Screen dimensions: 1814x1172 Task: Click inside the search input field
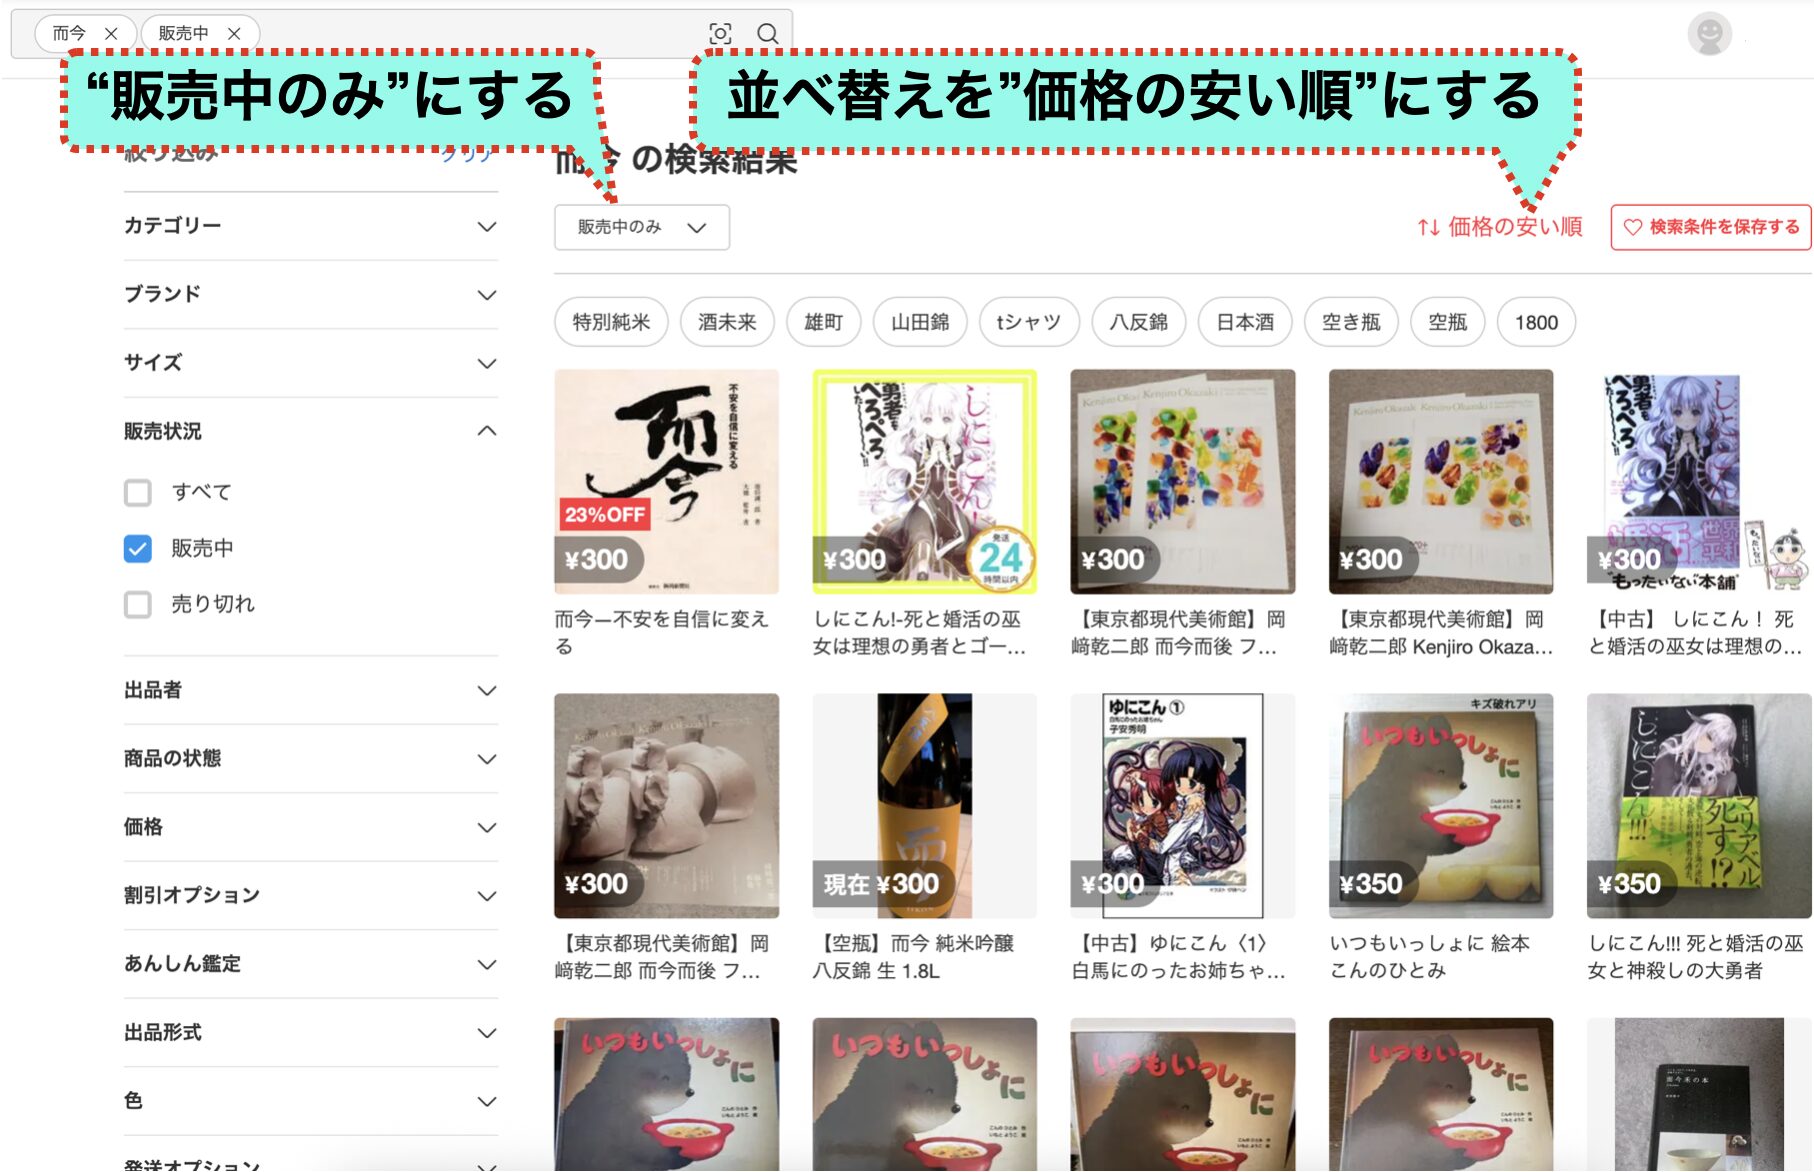[480, 33]
